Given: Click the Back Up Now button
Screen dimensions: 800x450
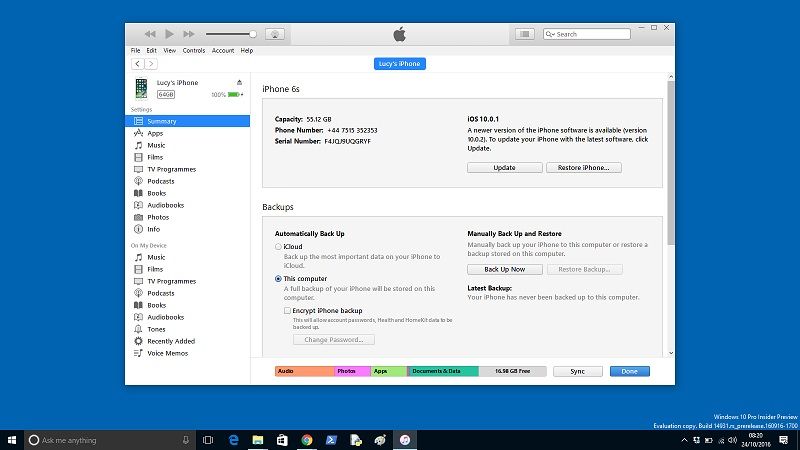Looking at the screenshot, I should (505, 269).
